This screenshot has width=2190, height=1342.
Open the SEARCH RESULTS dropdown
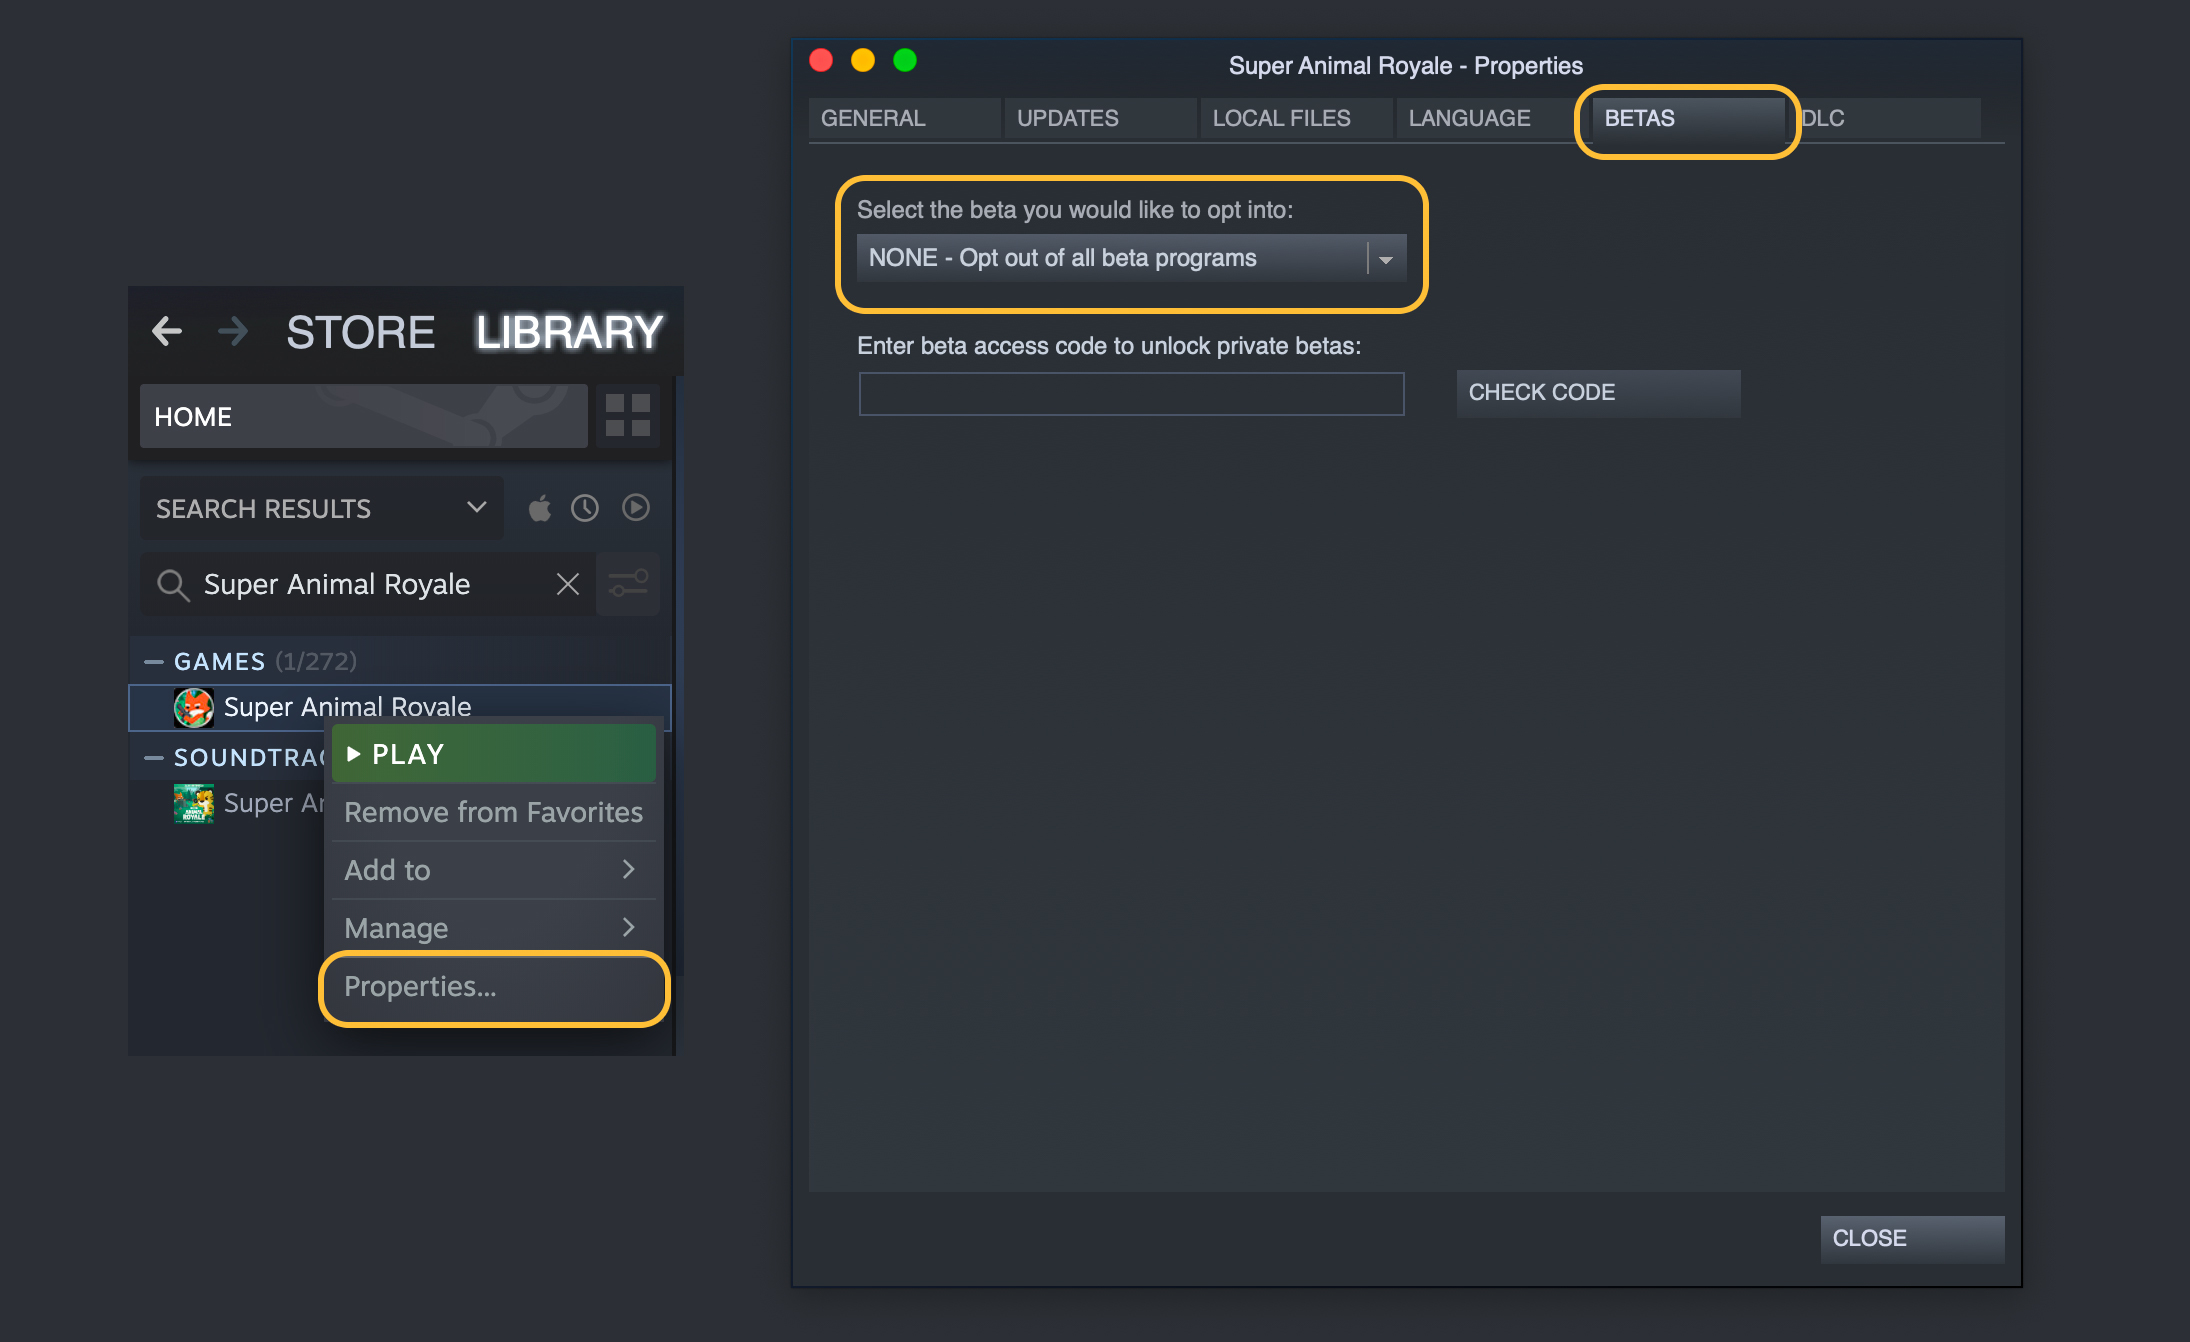pos(321,508)
